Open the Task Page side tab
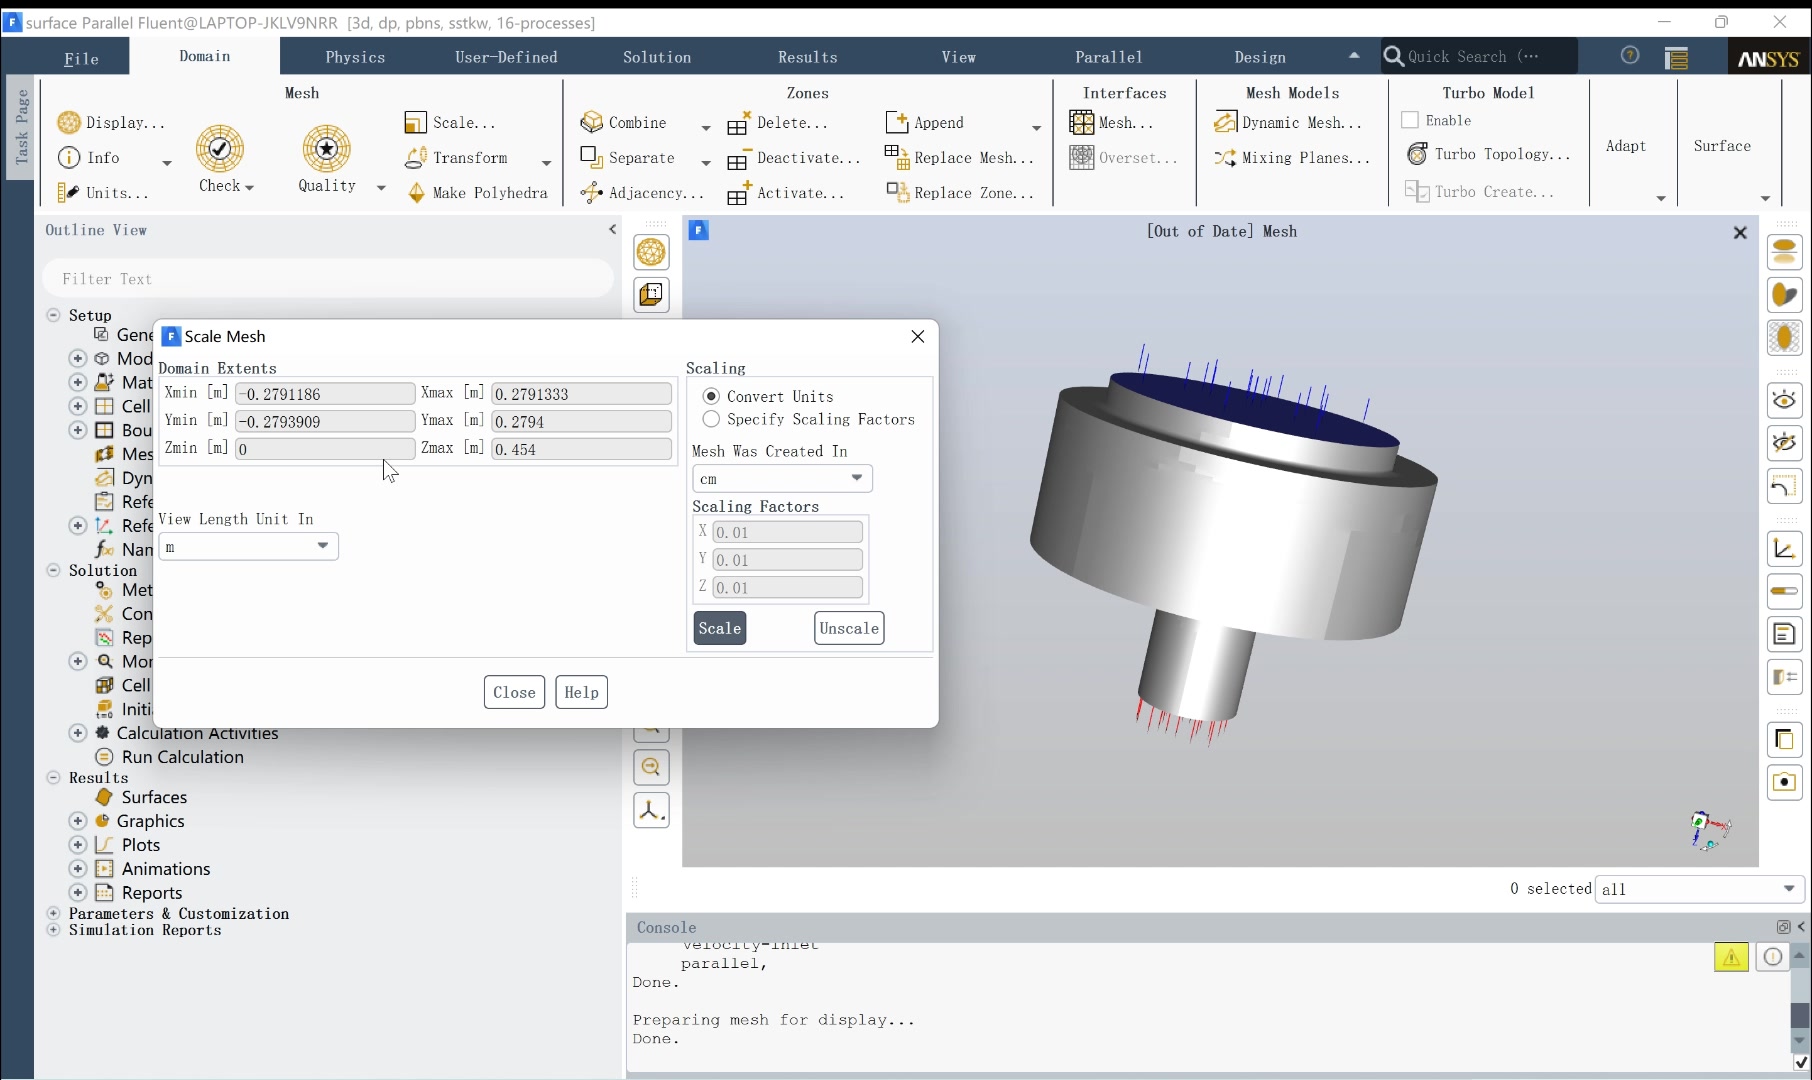Viewport: 1812px width, 1080px height. (21, 127)
